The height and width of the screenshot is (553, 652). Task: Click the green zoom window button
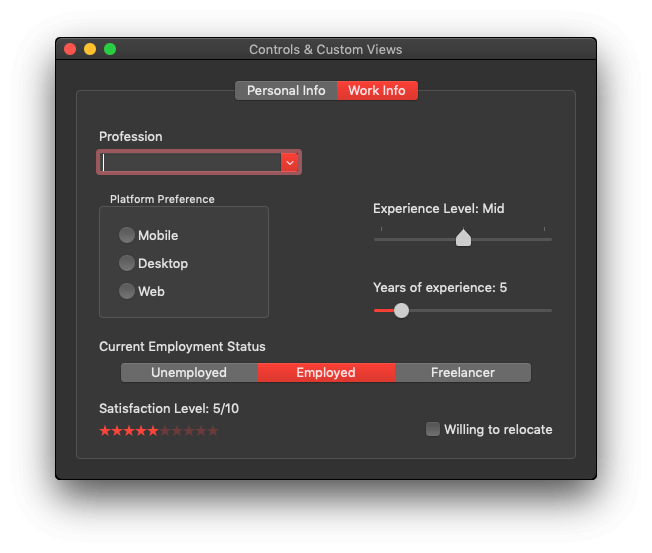[x=110, y=49]
